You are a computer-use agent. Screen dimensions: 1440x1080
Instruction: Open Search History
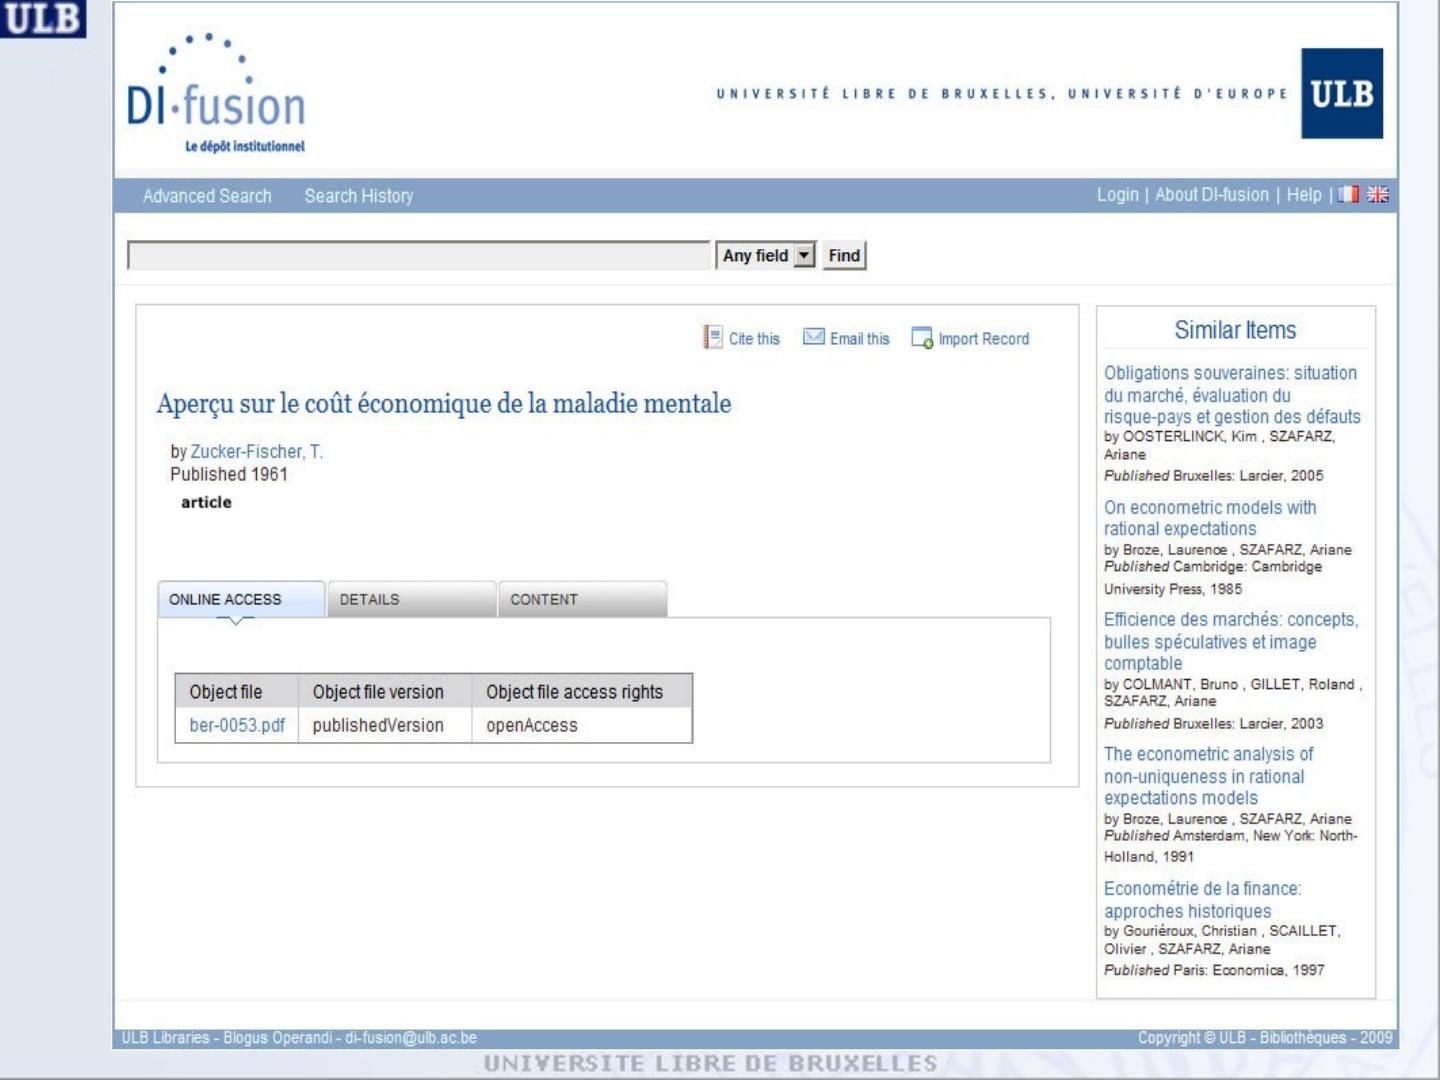point(359,196)
